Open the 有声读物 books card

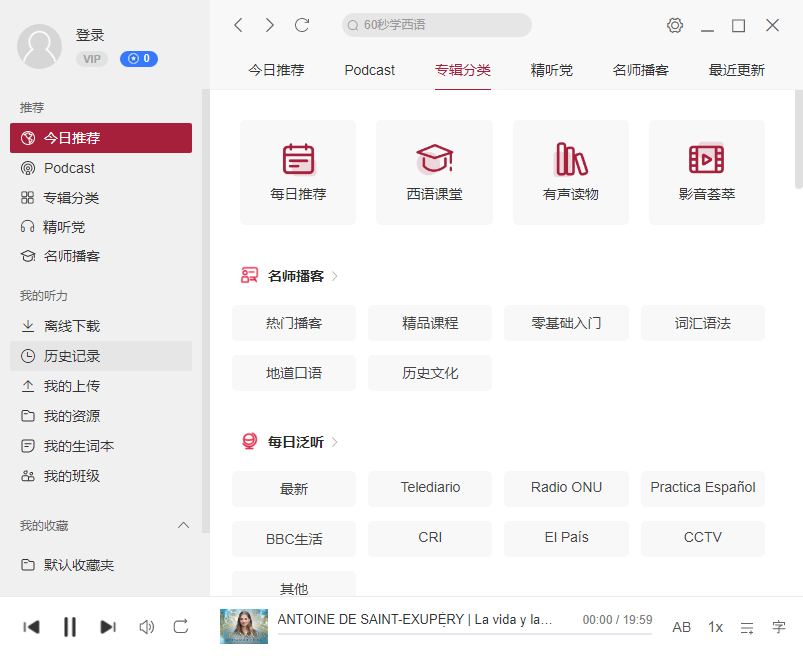570,172
